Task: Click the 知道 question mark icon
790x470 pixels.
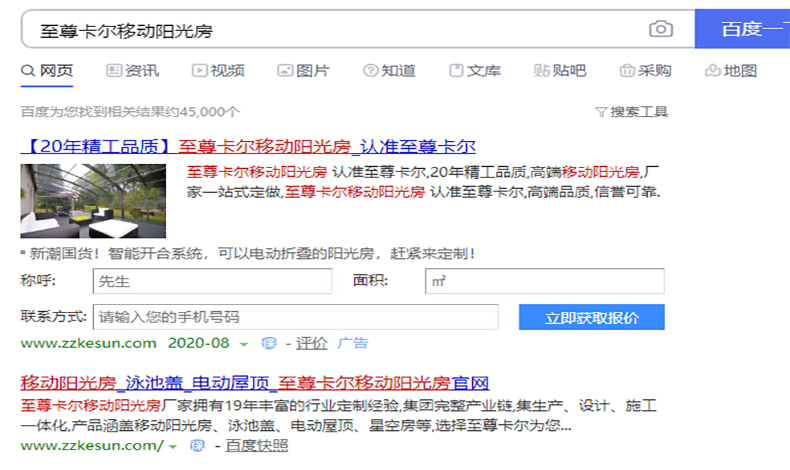Action: 370,71
